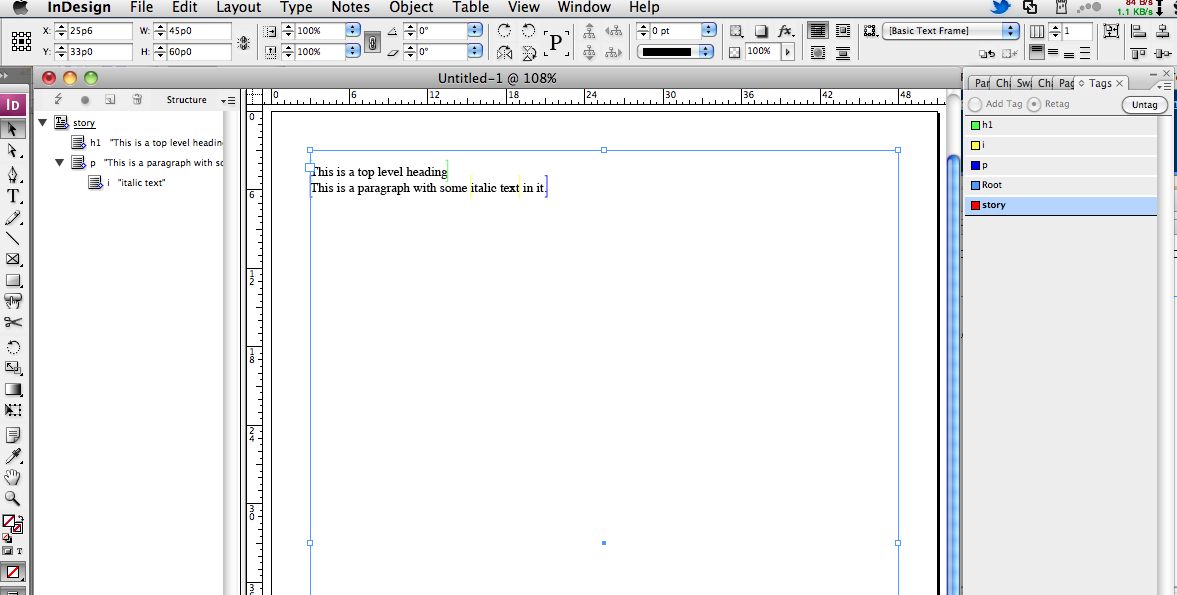Select the Type tool

point(12,197)
